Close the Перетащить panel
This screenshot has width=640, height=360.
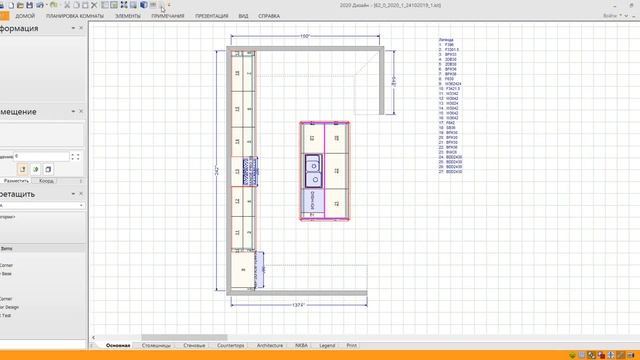[81, 193]
